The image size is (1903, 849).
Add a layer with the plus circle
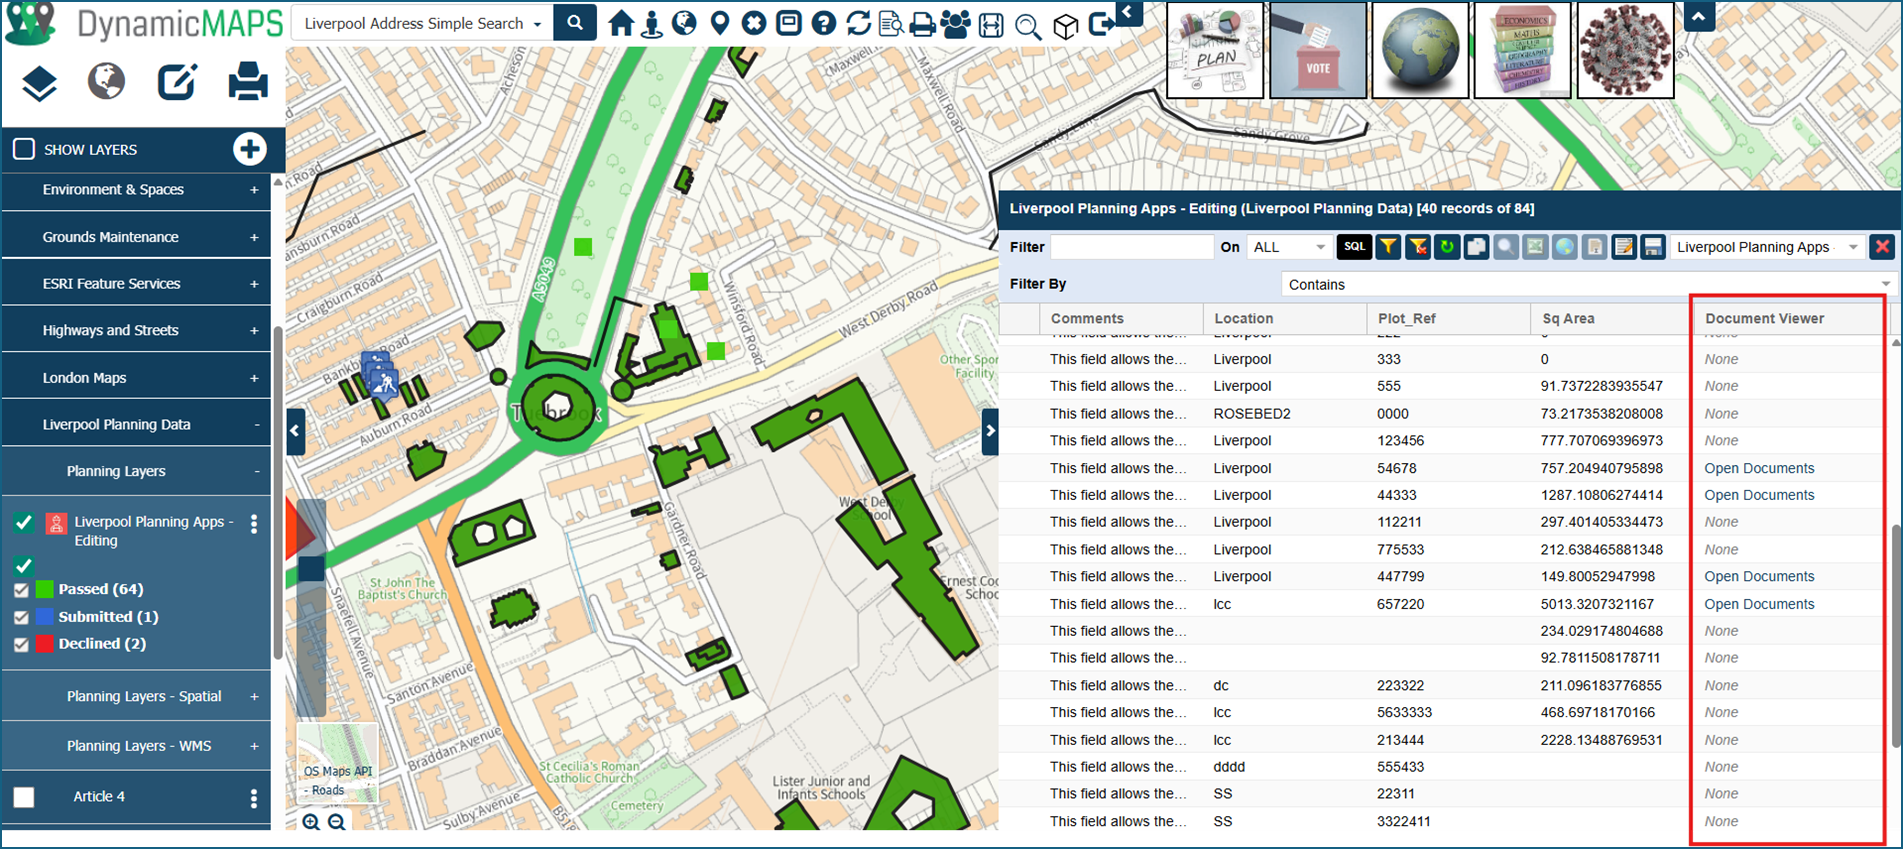pos(250,149)
